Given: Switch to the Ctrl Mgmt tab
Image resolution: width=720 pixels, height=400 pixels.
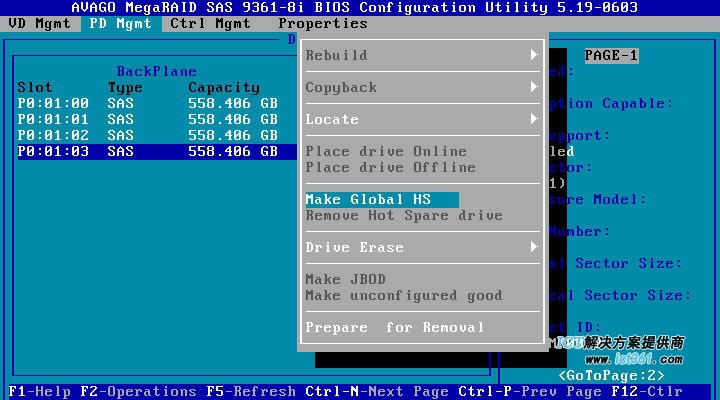Looking at the screenshot, I should pos(211,23).
